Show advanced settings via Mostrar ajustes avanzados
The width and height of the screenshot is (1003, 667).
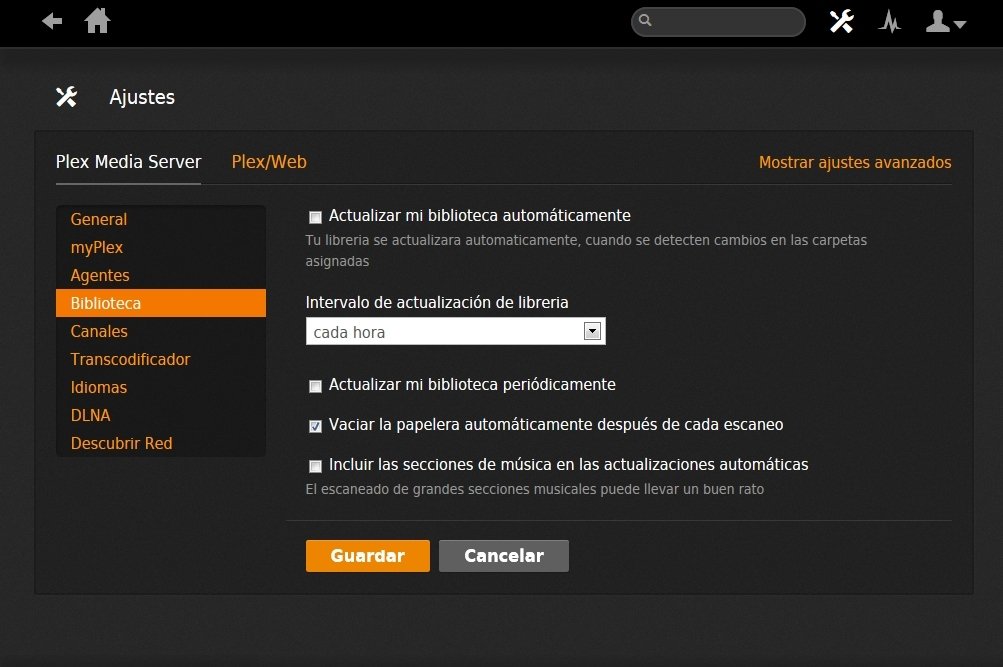855,162
